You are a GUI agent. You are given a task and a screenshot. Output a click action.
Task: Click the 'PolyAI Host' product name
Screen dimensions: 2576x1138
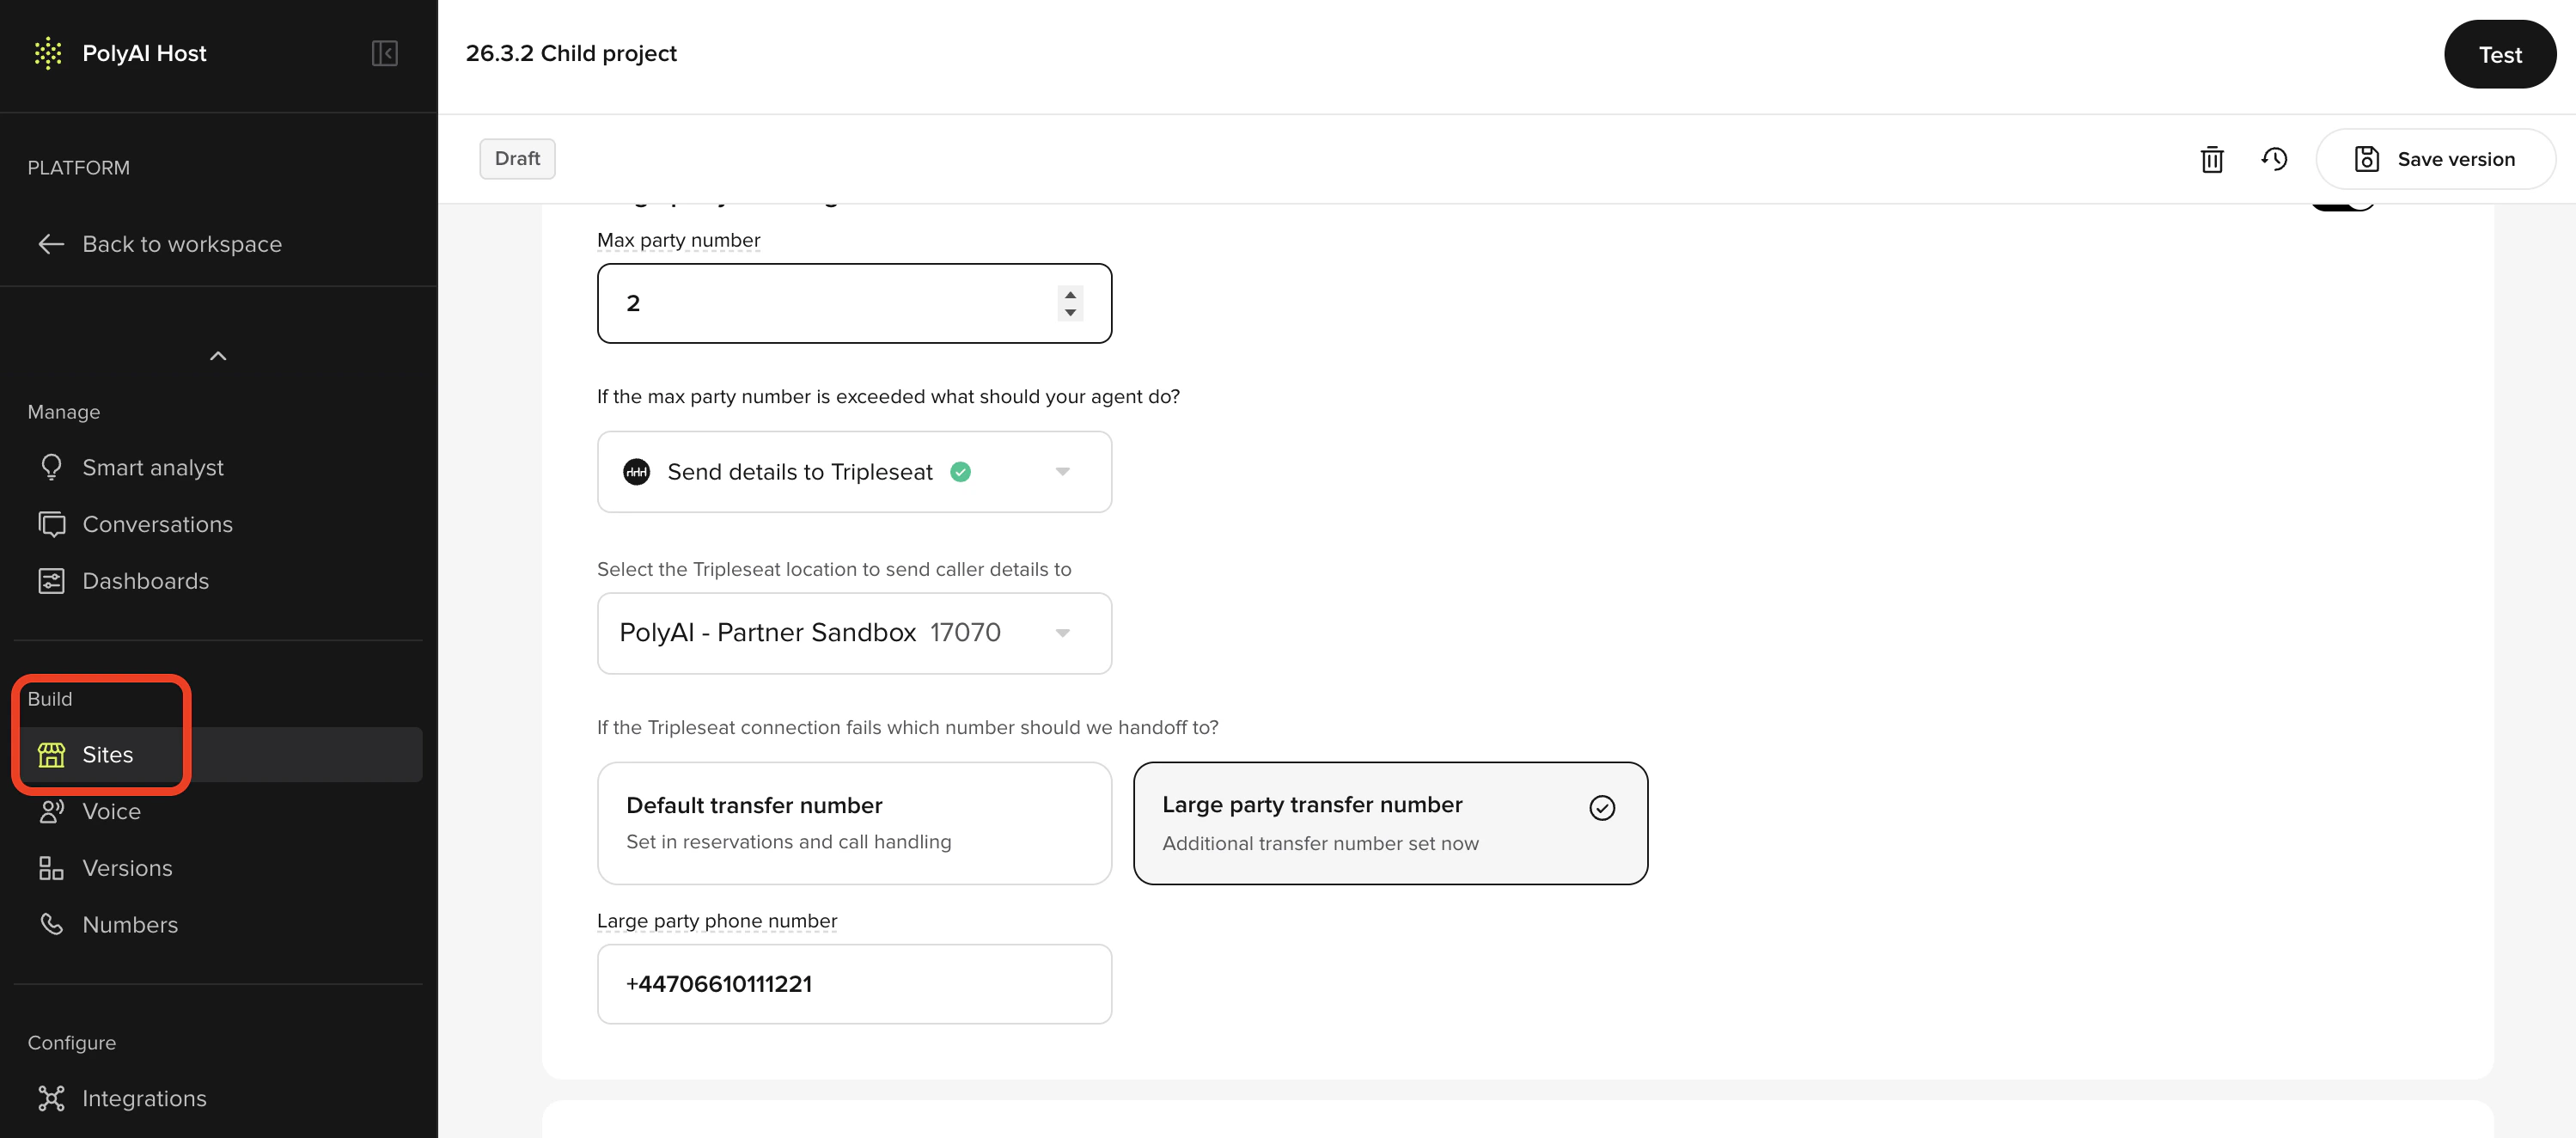144,54
